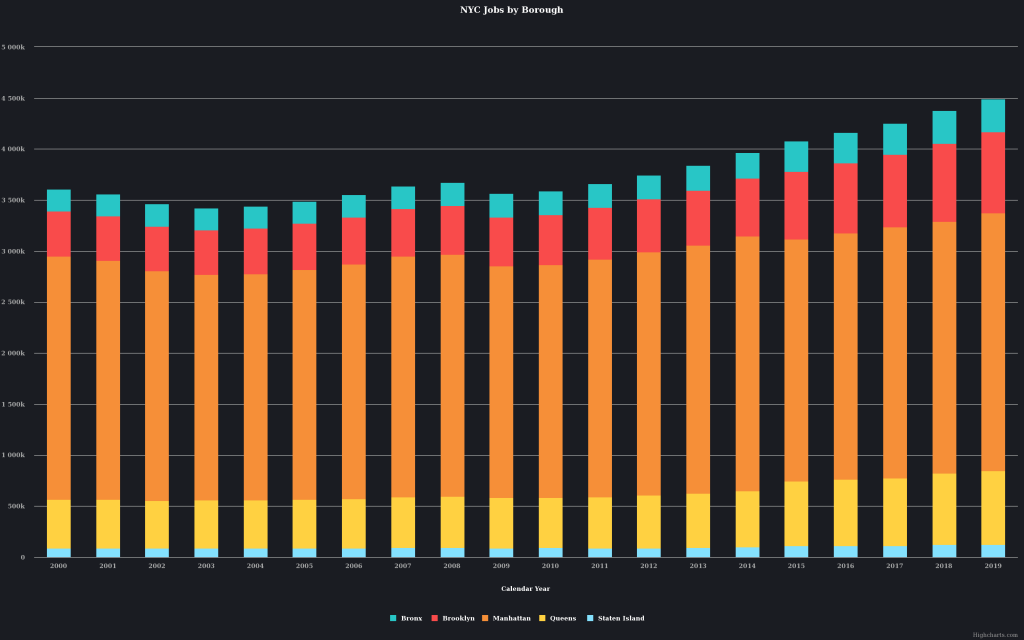The width and height of the screenshot is (1024, 640).
Task: Select the Queens segment of the 2015 bar
Action: point(796,513)
